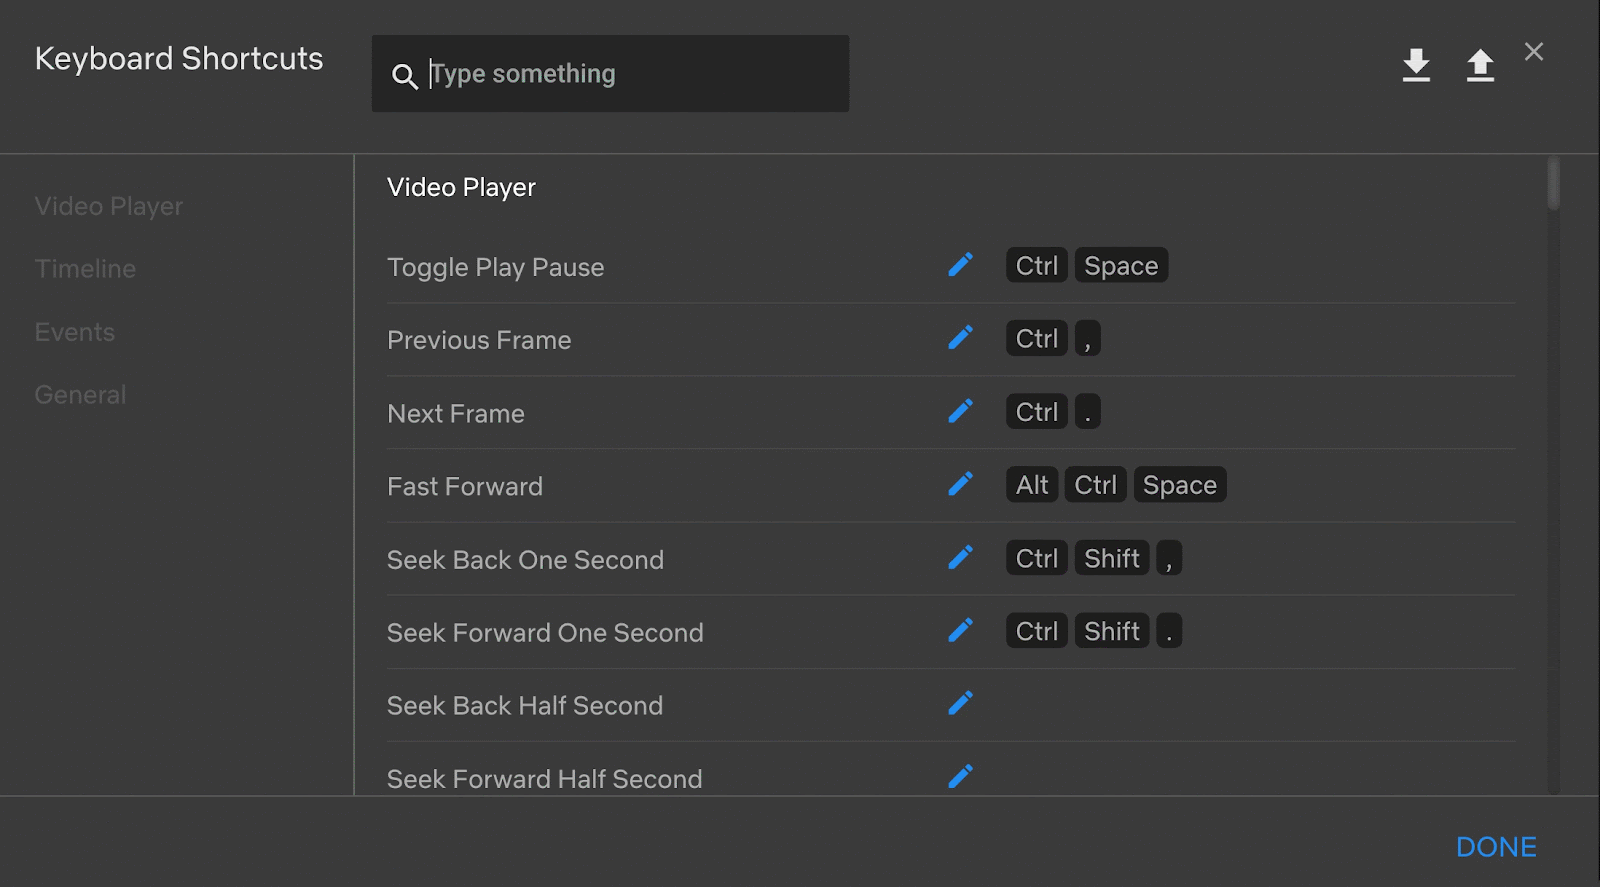The image size is (1600, 887).
Task: Go to the Video Player section
Action: [x=109, y=206]
